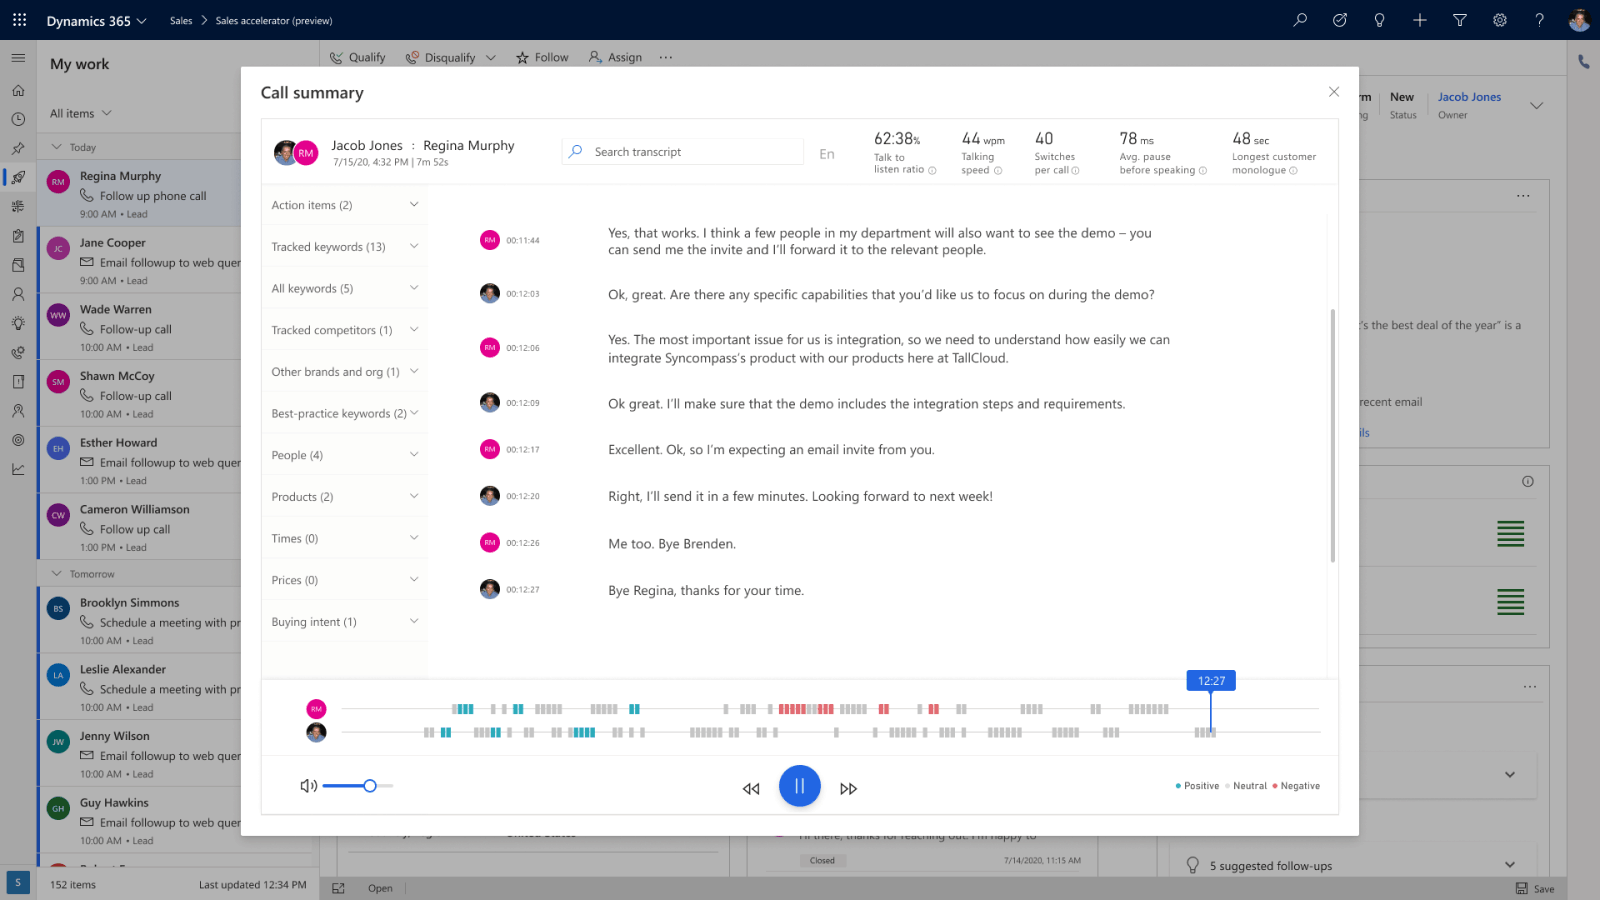
Task: Click the 12:27 playhead marker on timeline
Action: 1211,681
